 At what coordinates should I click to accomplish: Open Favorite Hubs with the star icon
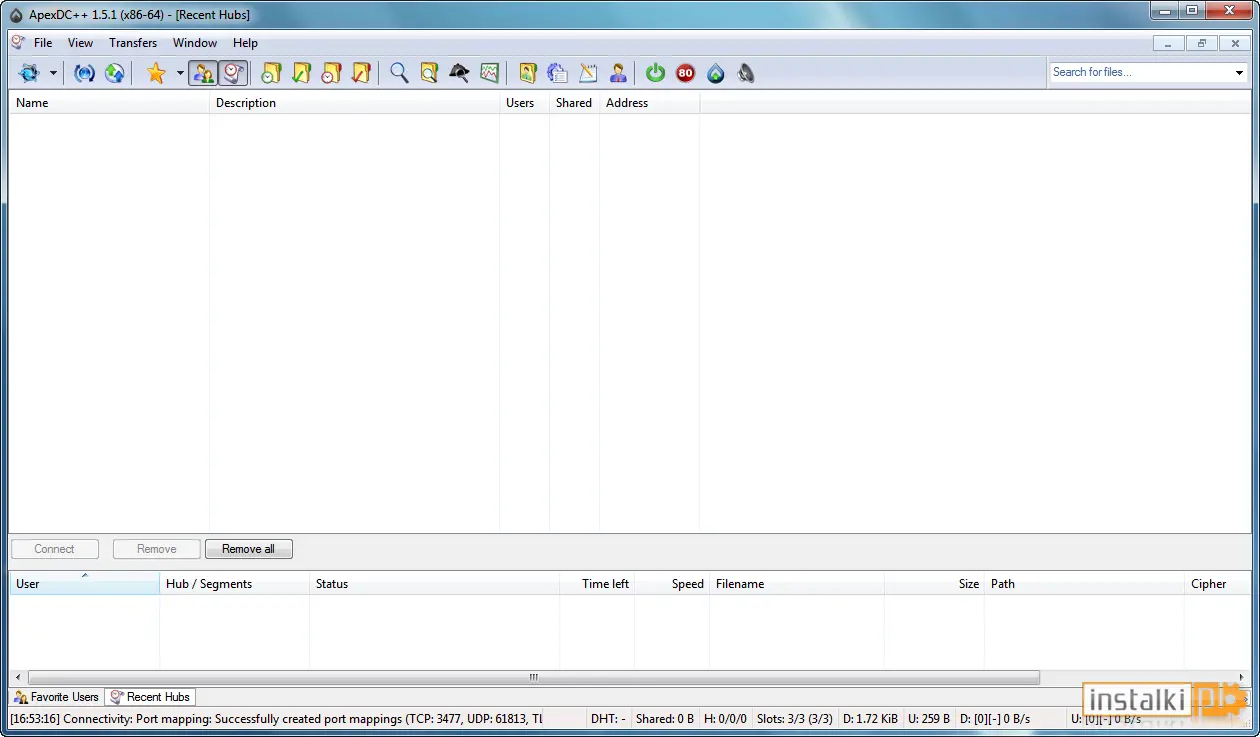click(156, 73)
